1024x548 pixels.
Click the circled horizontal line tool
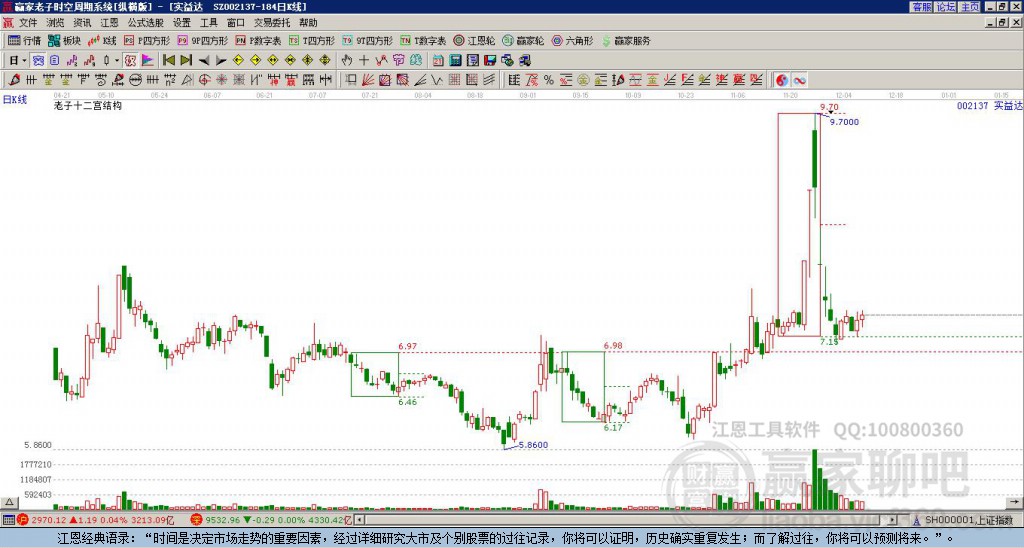[x=135, y=80]
